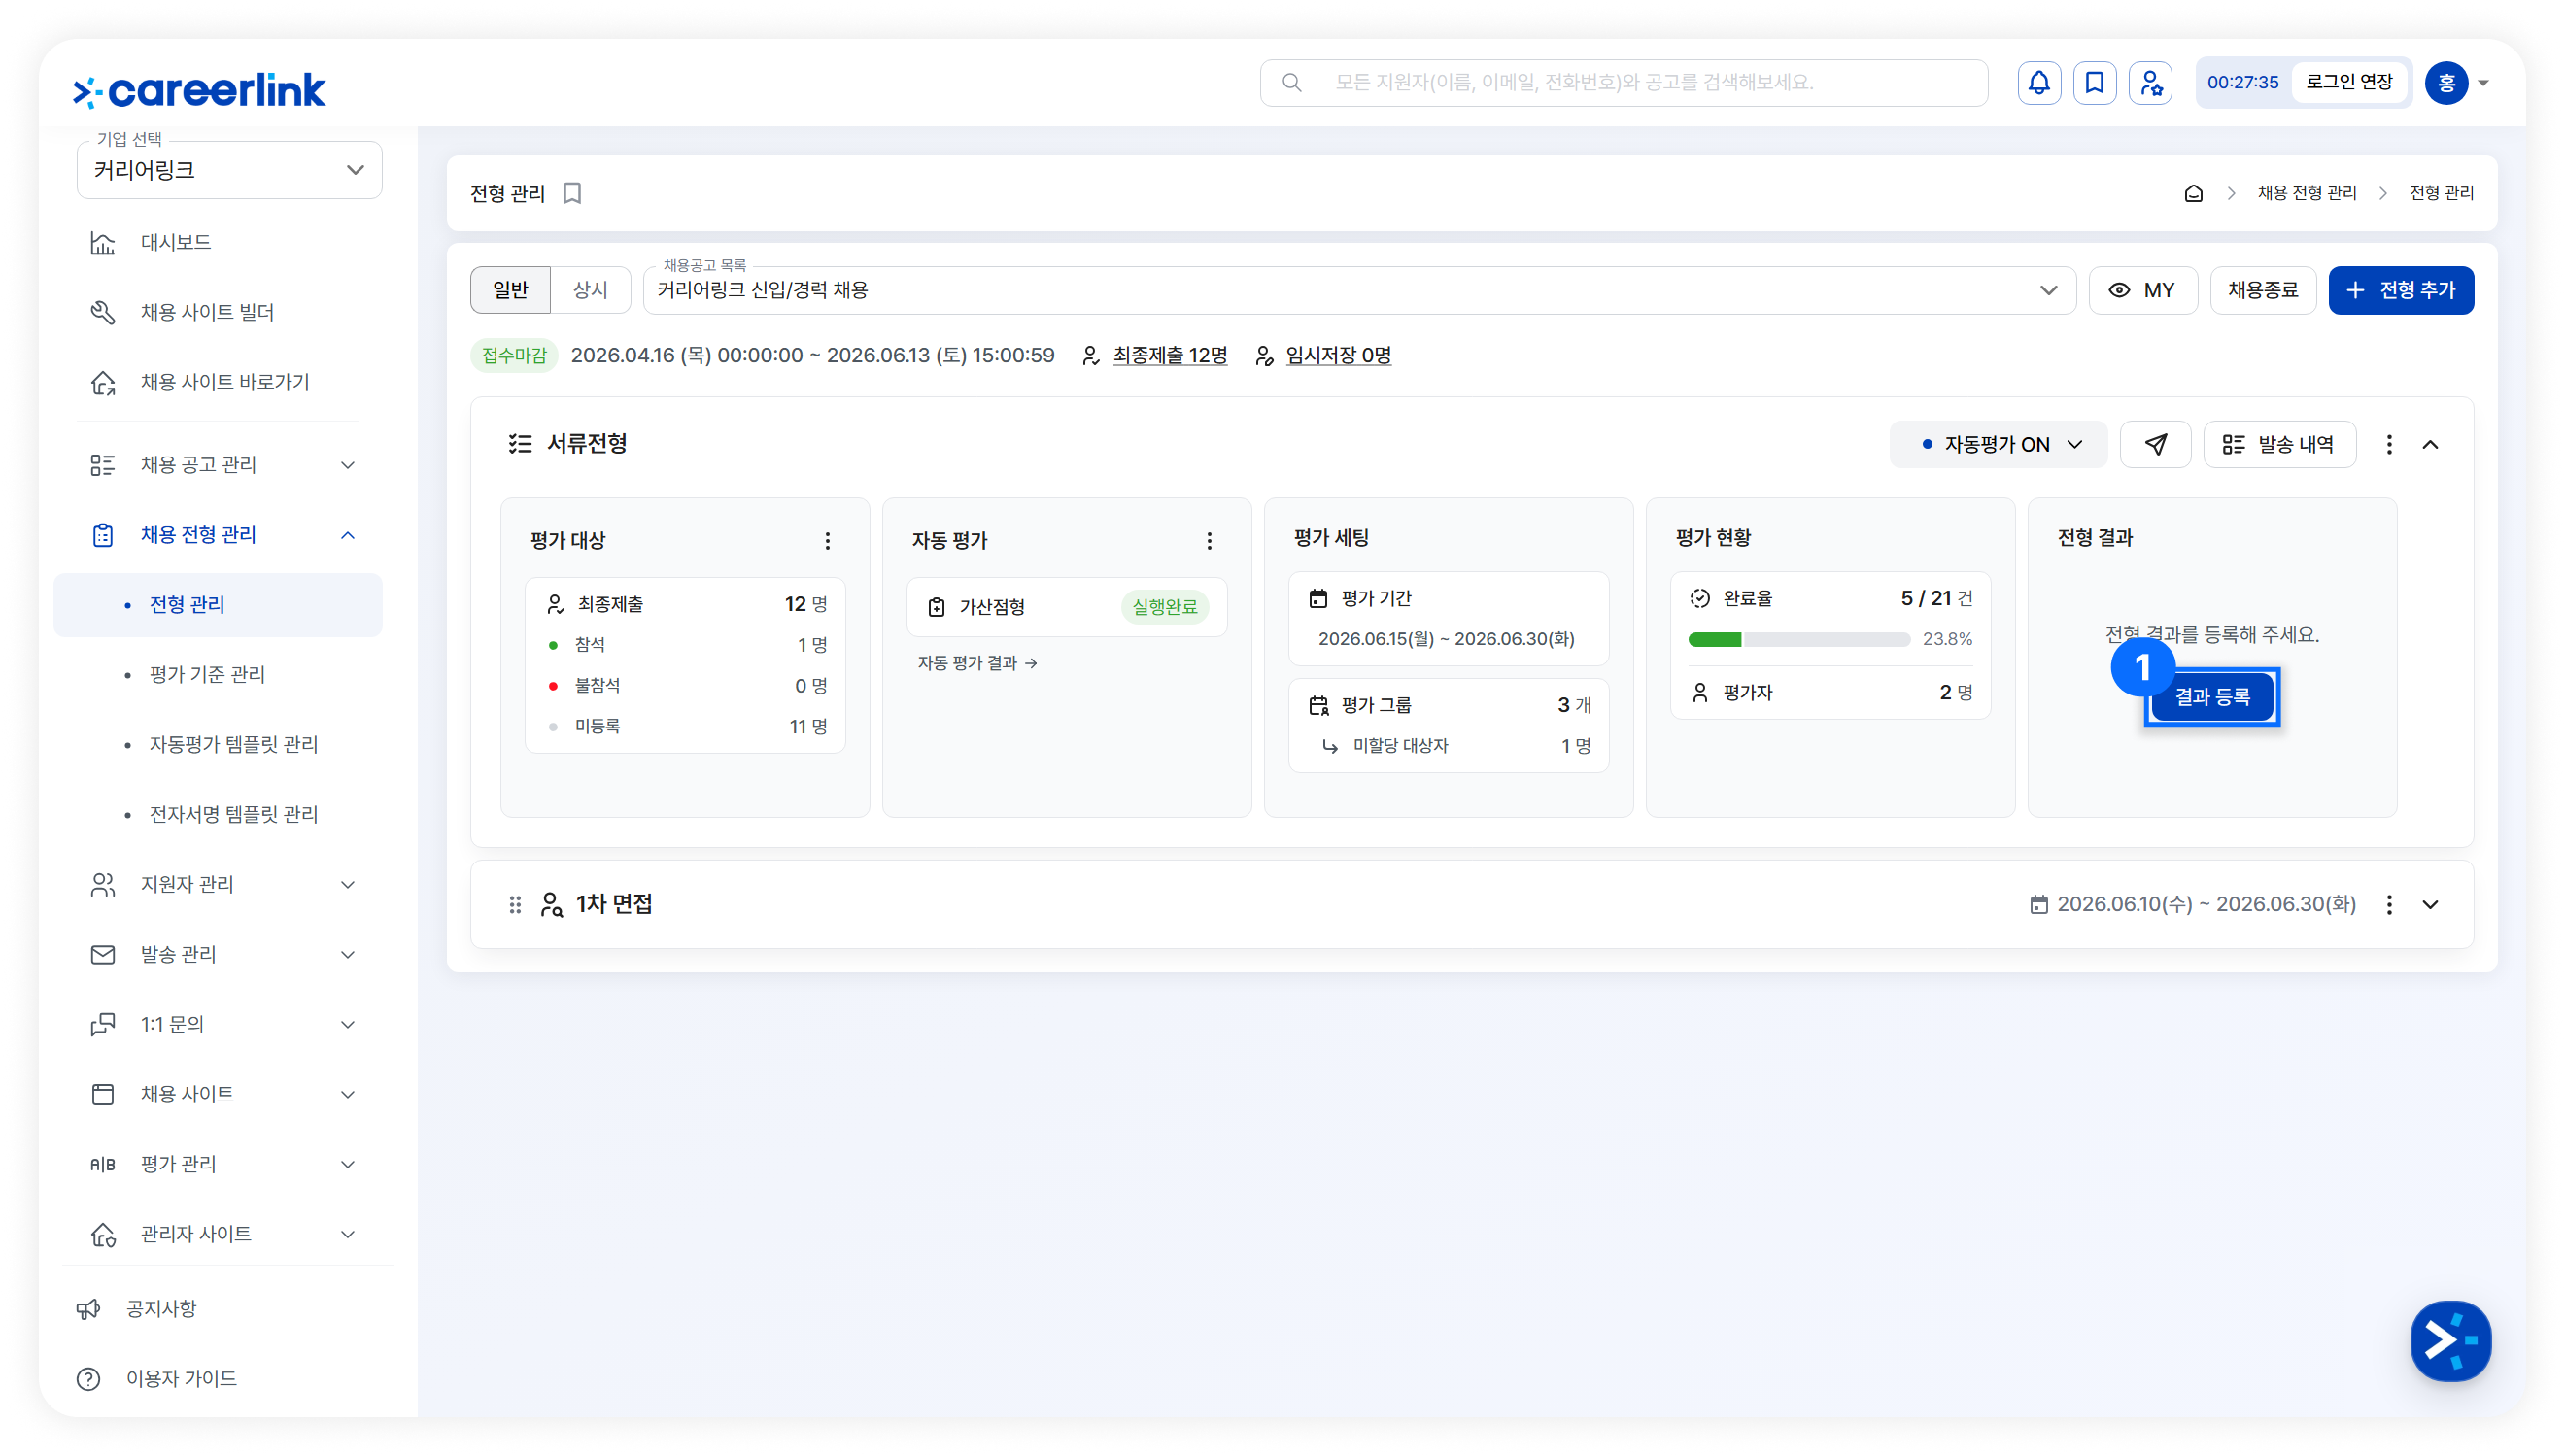Click the 평가 기간 date box
This screenshot has width=2565, height=1456.
coord(1448,619)
